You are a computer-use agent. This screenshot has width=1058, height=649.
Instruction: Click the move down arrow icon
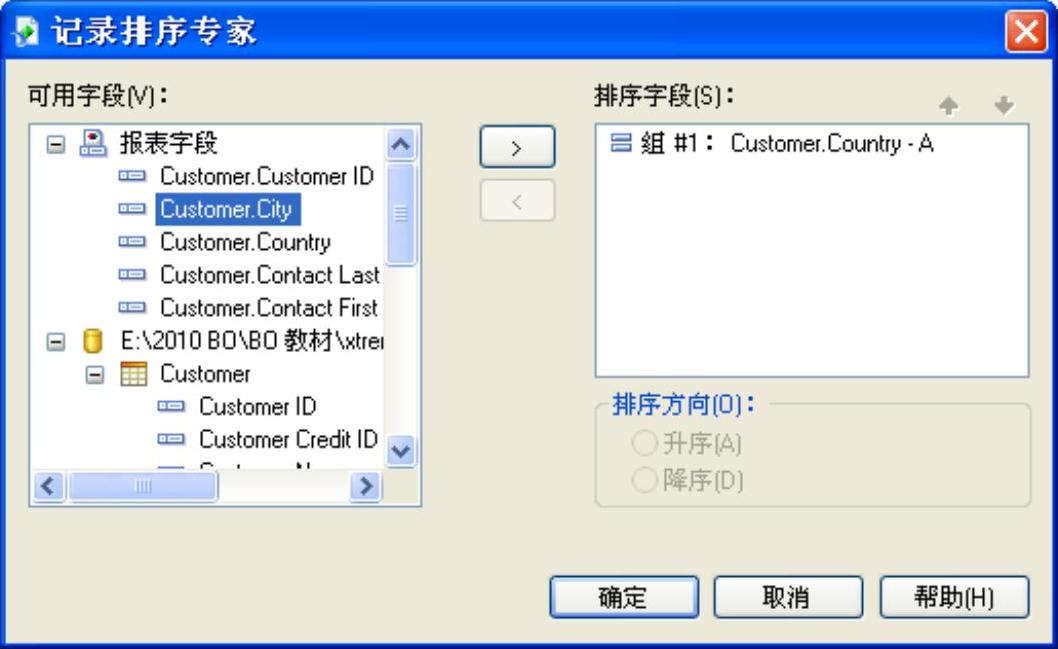[1004, 105]
